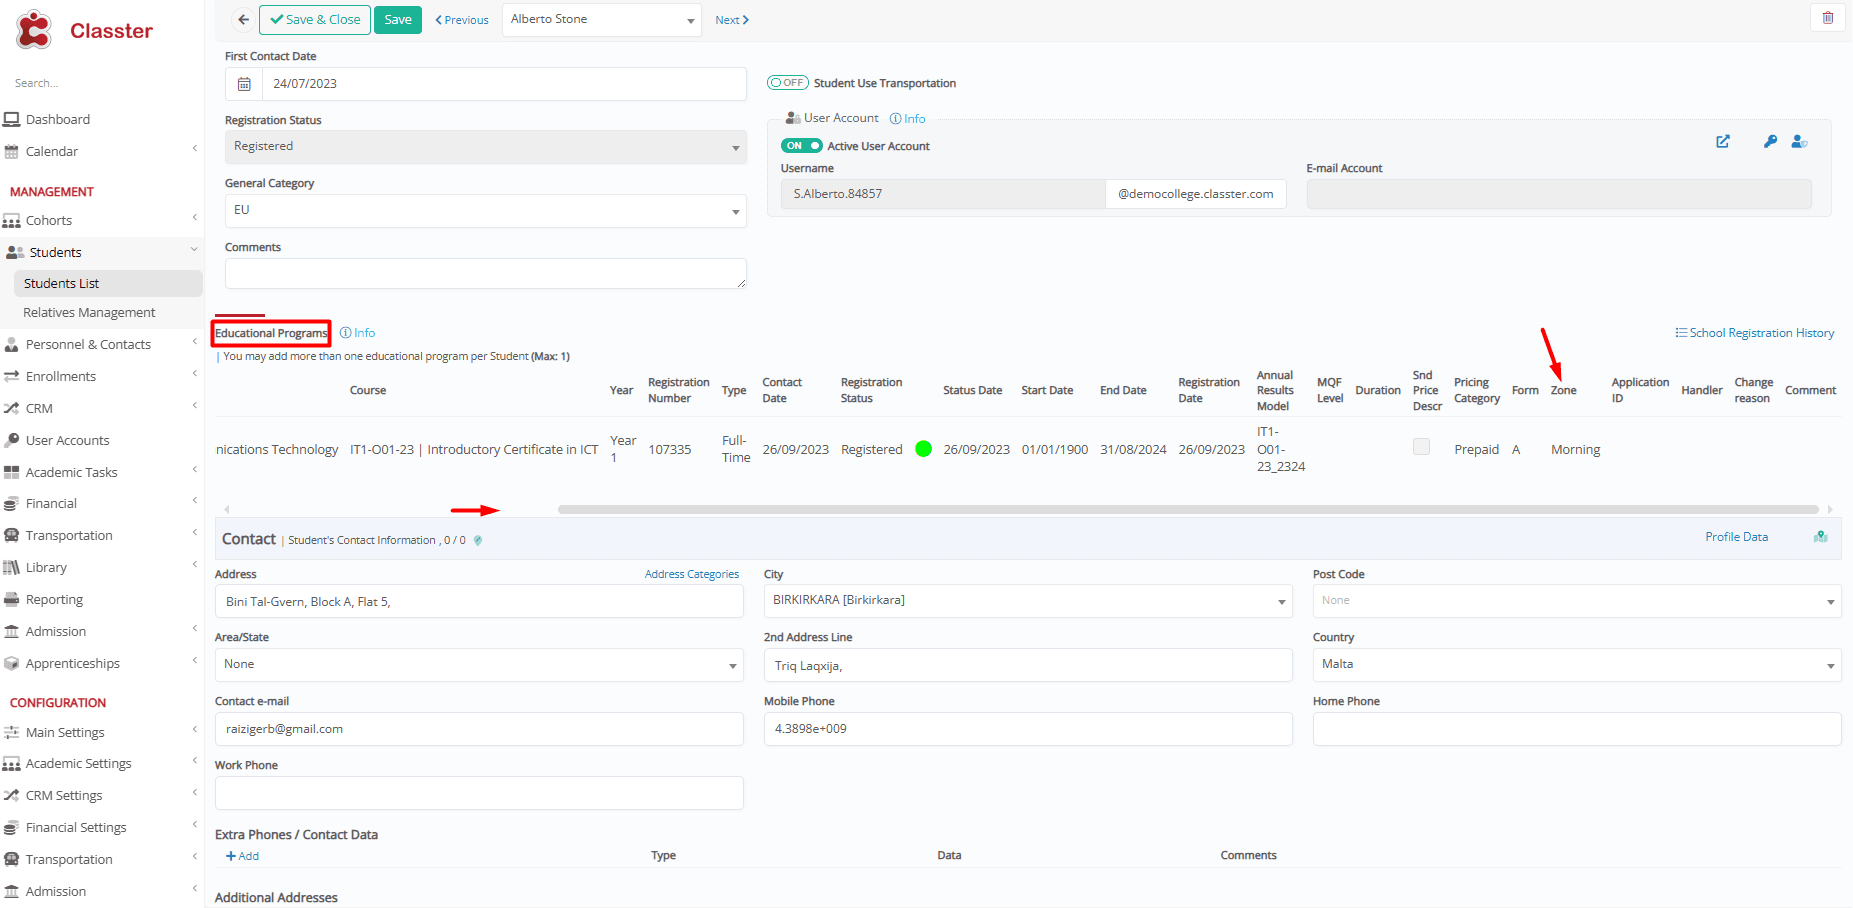Image resolution: width=1853 pixels, height=908 pixels.
Task: Click the Academic Tasks grid icon
Action: pyautogui.click(x=12, y=472)
